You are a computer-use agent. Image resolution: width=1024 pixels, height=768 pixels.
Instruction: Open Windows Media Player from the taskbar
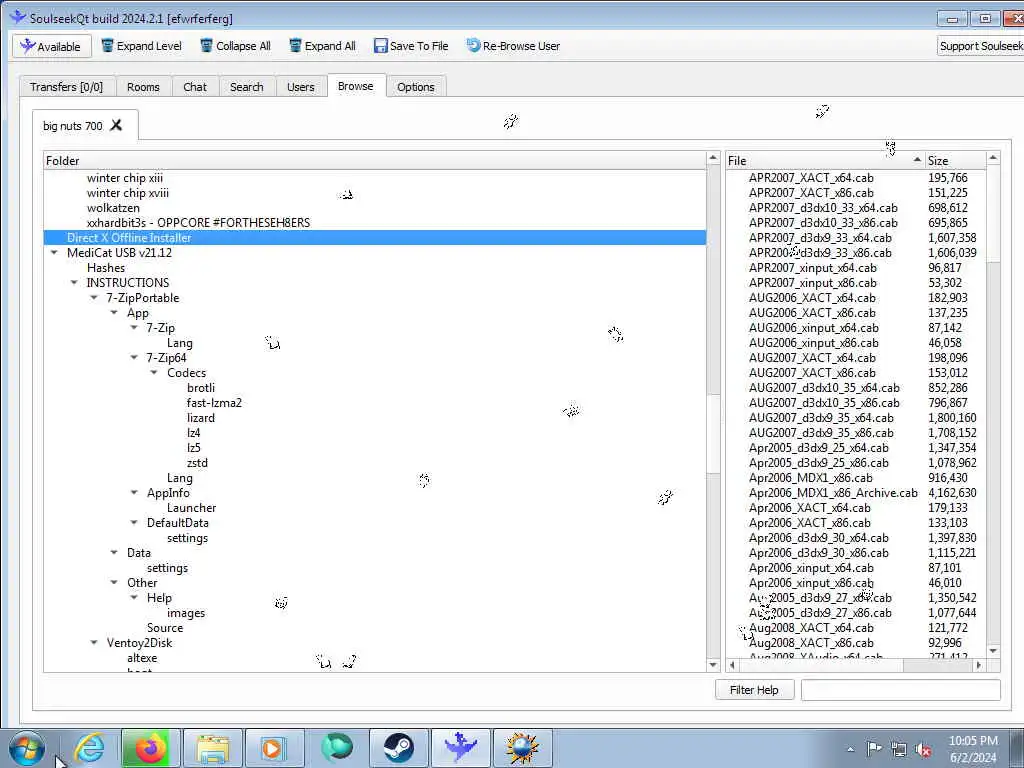tap(274, 748)
